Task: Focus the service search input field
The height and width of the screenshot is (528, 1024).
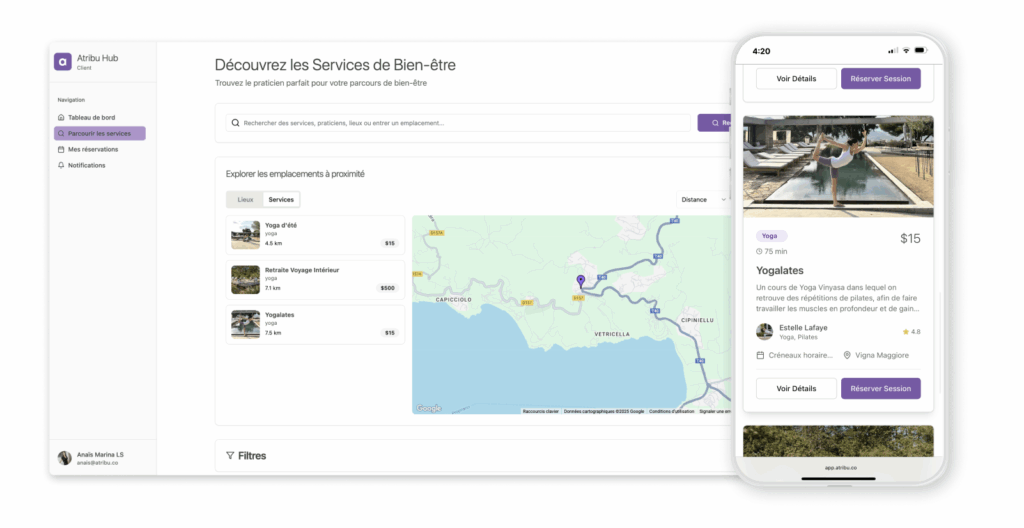Action: (x=460, y=123)
